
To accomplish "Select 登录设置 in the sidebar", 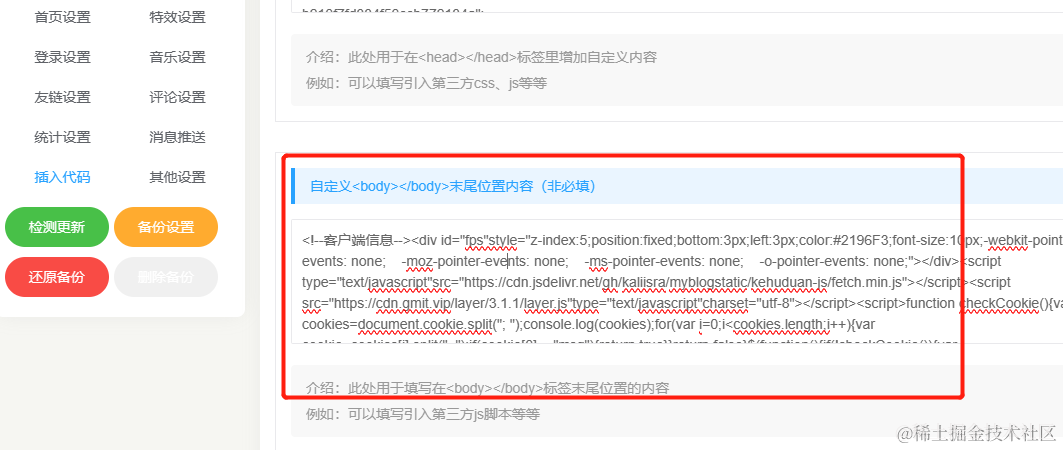I will pyautogui.click(x=62, y=58).
